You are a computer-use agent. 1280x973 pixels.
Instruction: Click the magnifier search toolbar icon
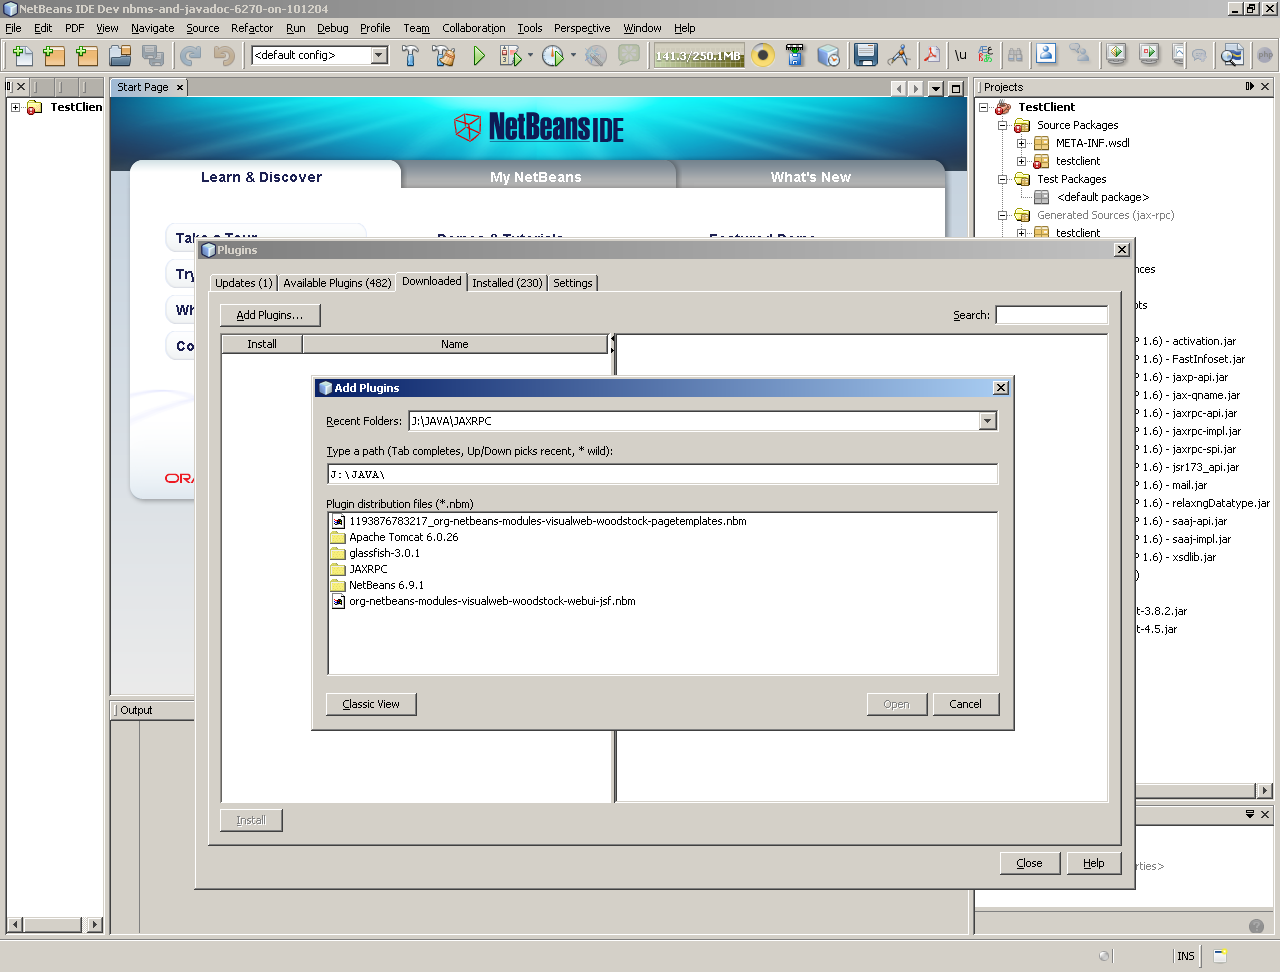(1233, 55)
